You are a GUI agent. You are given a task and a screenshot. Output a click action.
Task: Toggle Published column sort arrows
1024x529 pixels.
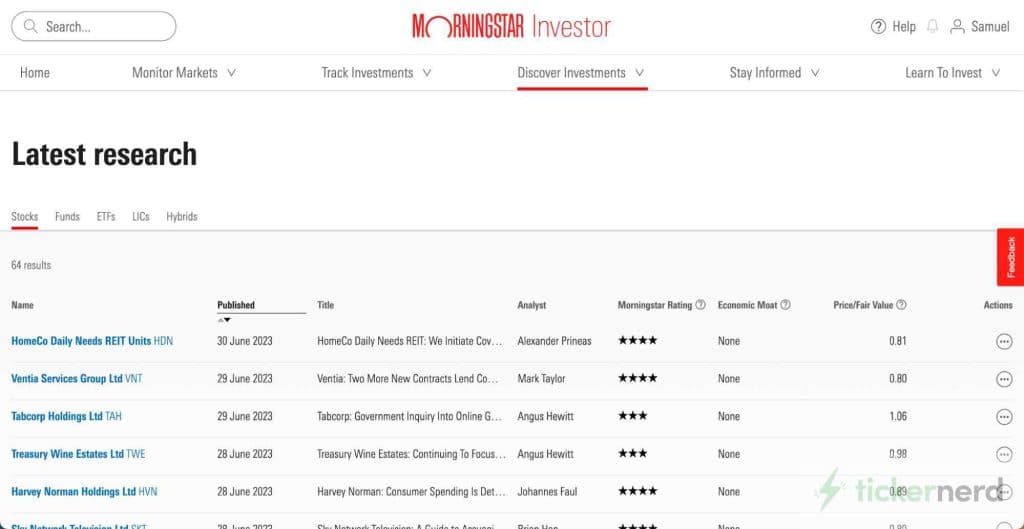[224, 319]
